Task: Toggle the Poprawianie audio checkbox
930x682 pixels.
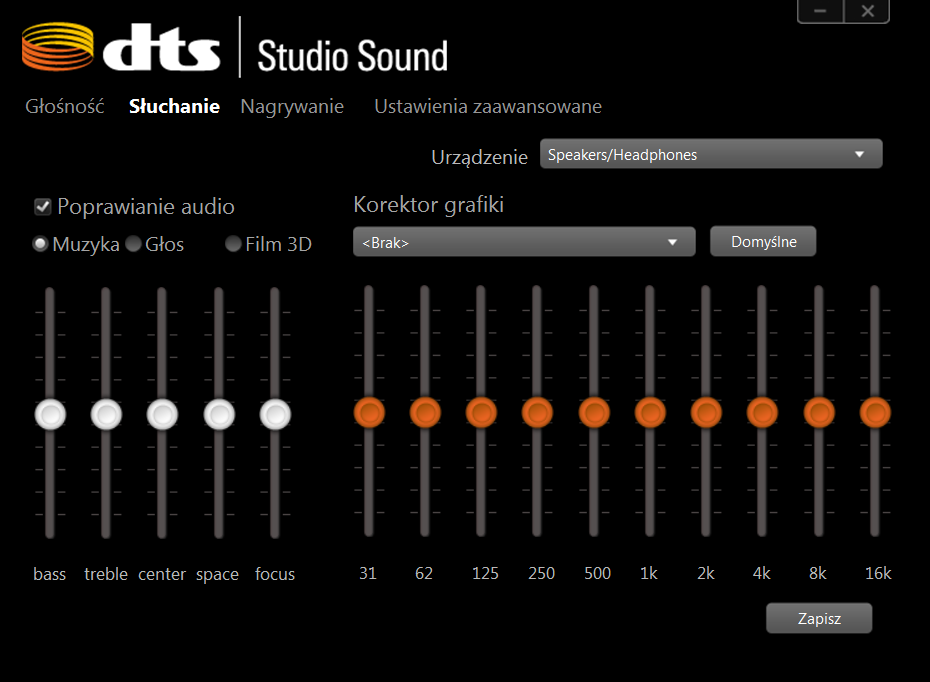Action: (x=43, y=207)
